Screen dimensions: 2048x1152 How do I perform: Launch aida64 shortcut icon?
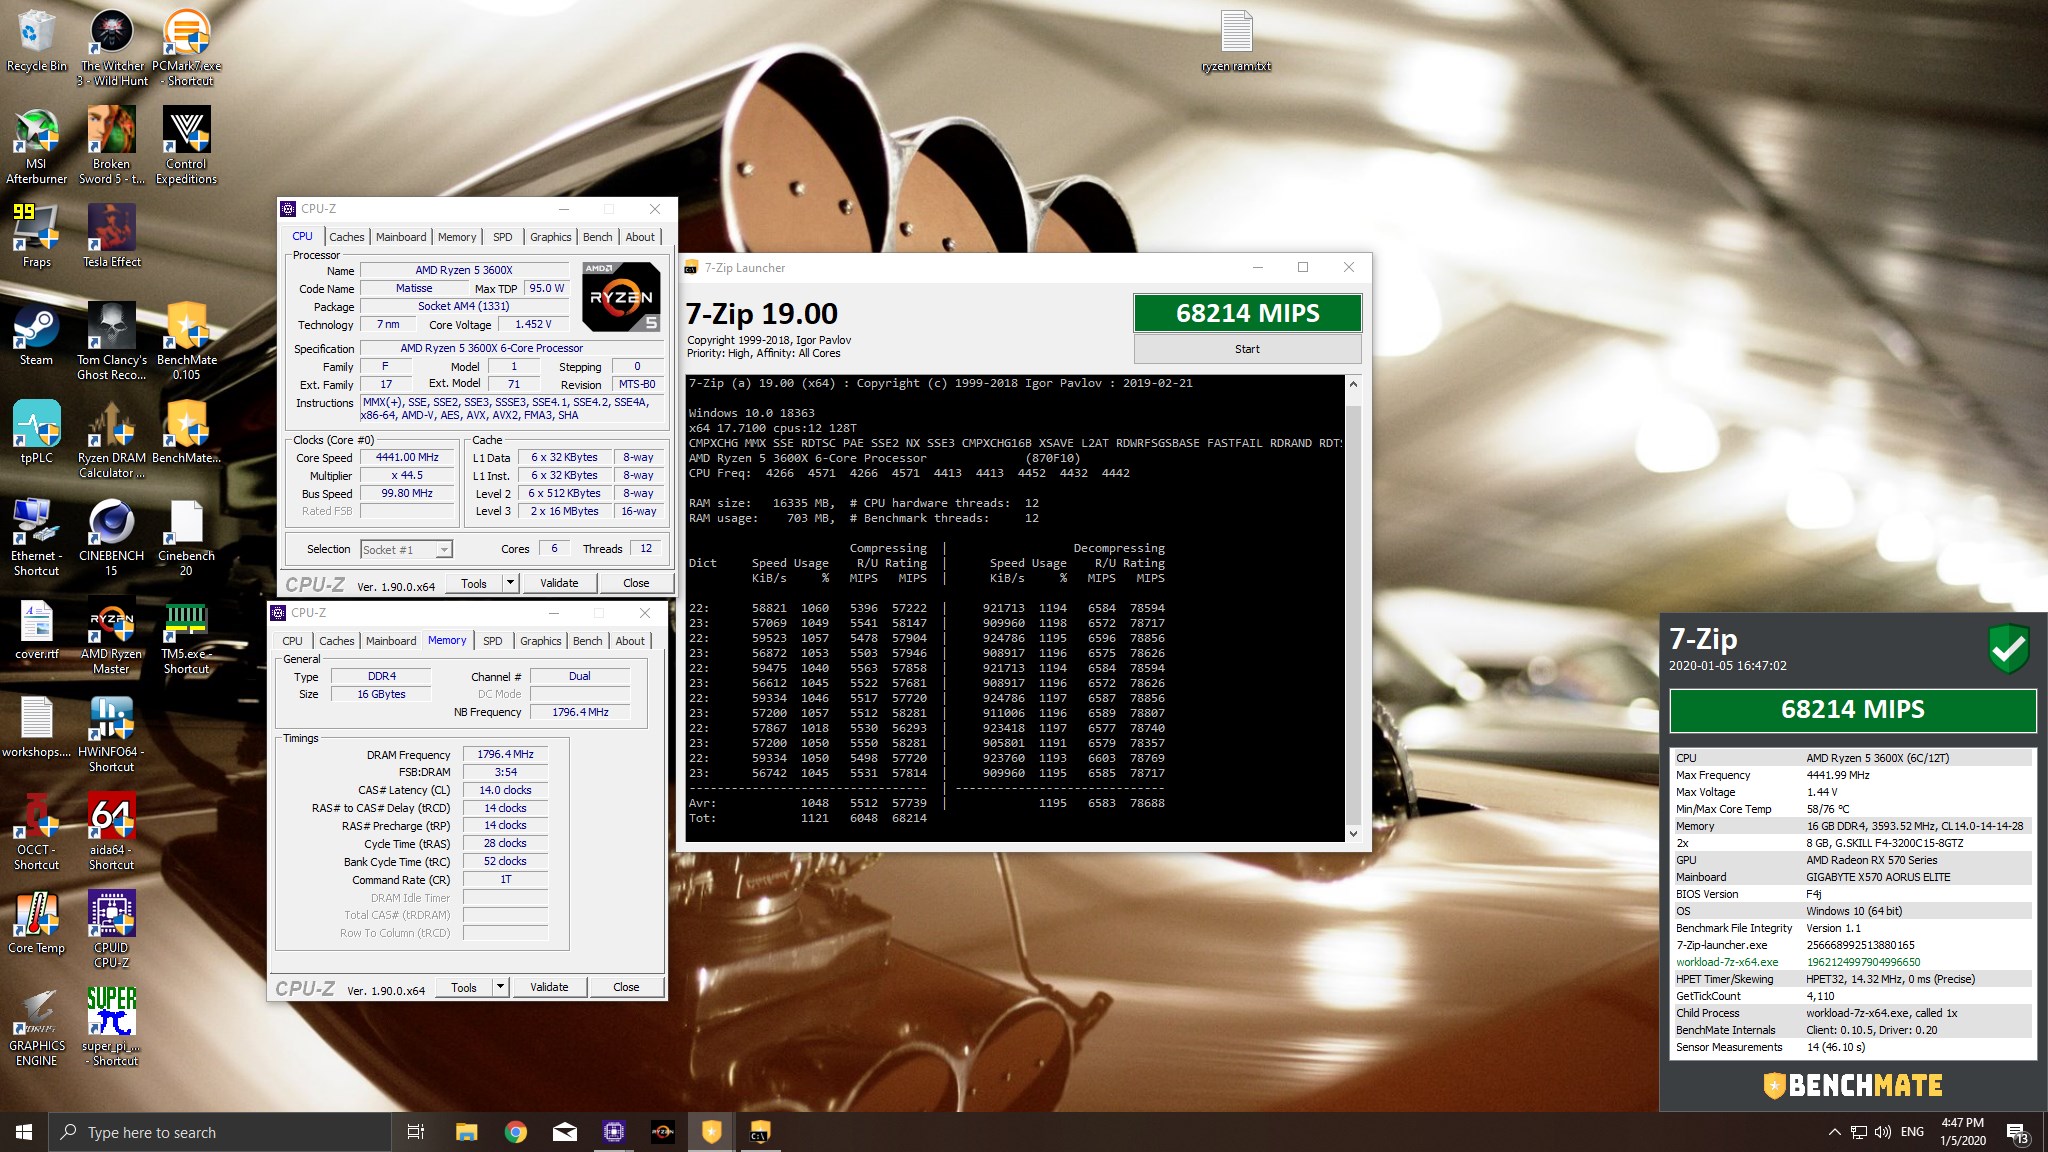[112, 832]
